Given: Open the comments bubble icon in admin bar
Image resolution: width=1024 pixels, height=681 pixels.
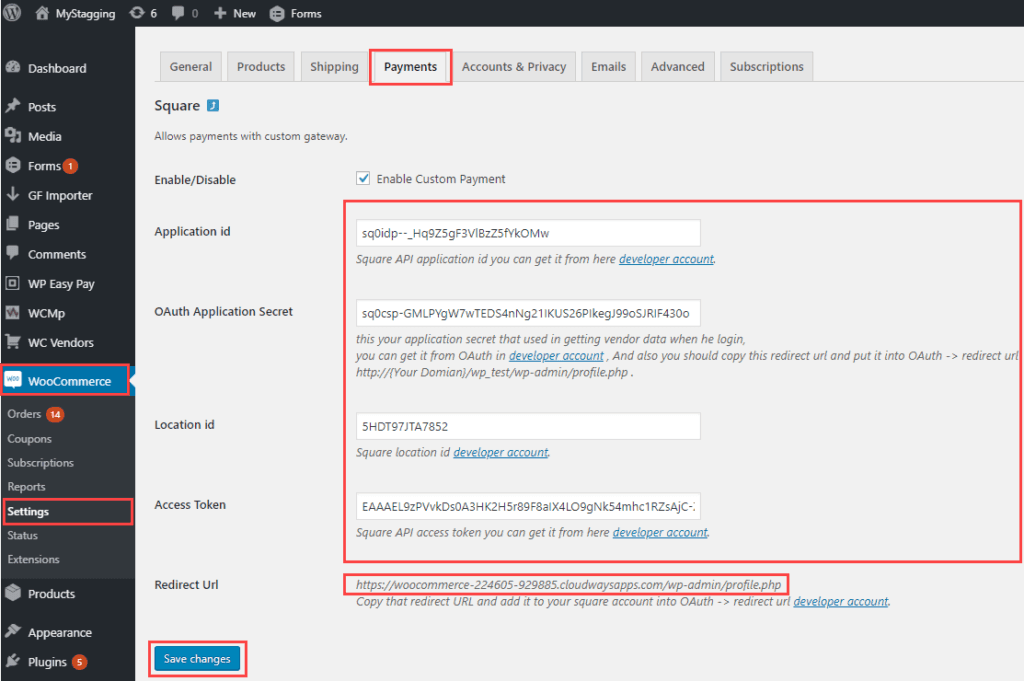Looking at the screenshot, I should click(x=178, y=13).
